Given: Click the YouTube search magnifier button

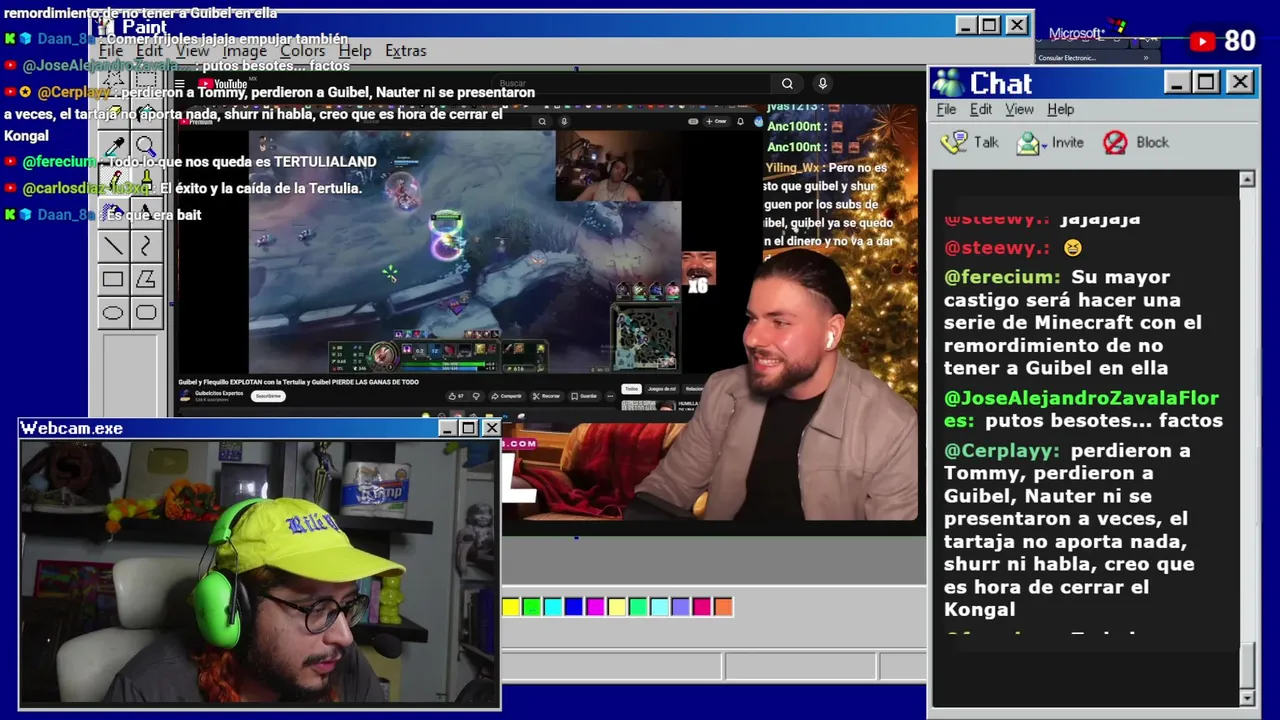Looking at the screenshot, I should (x=787, y=84).
